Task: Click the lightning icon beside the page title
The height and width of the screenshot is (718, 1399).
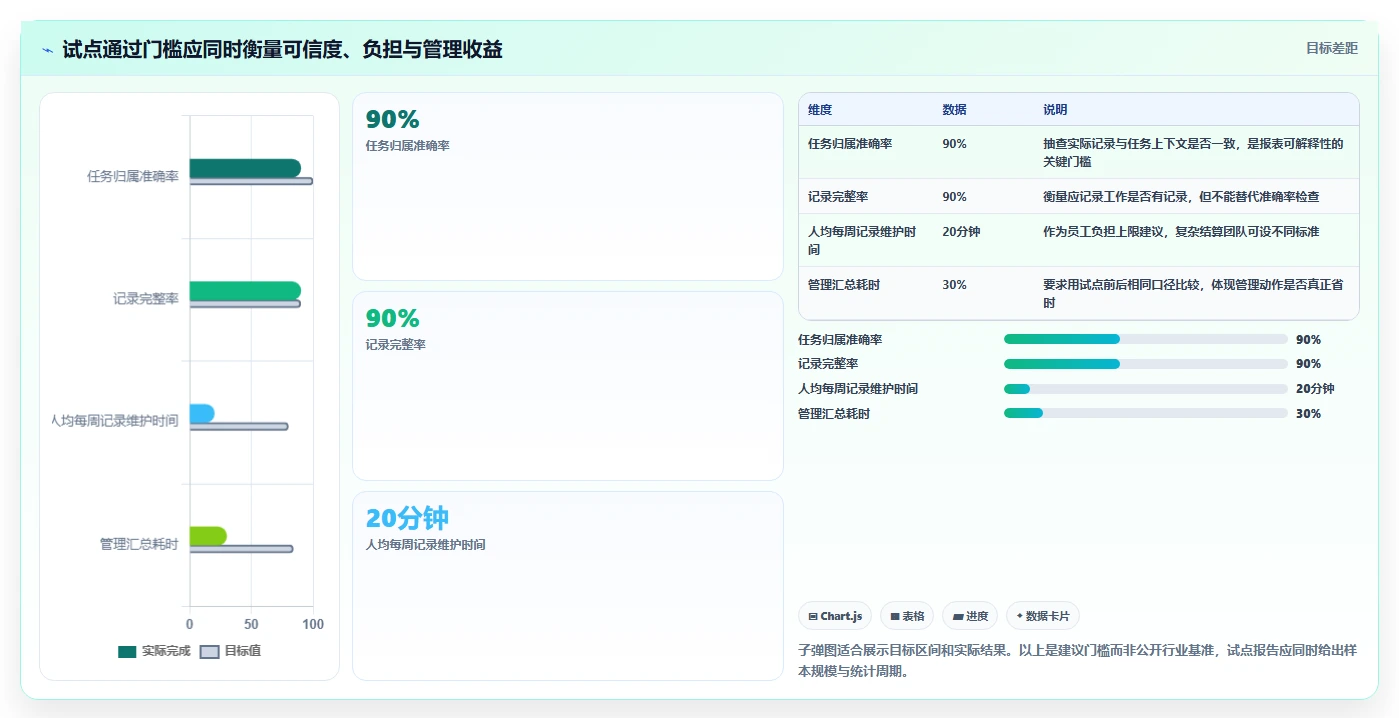Action: coord(47,50)
